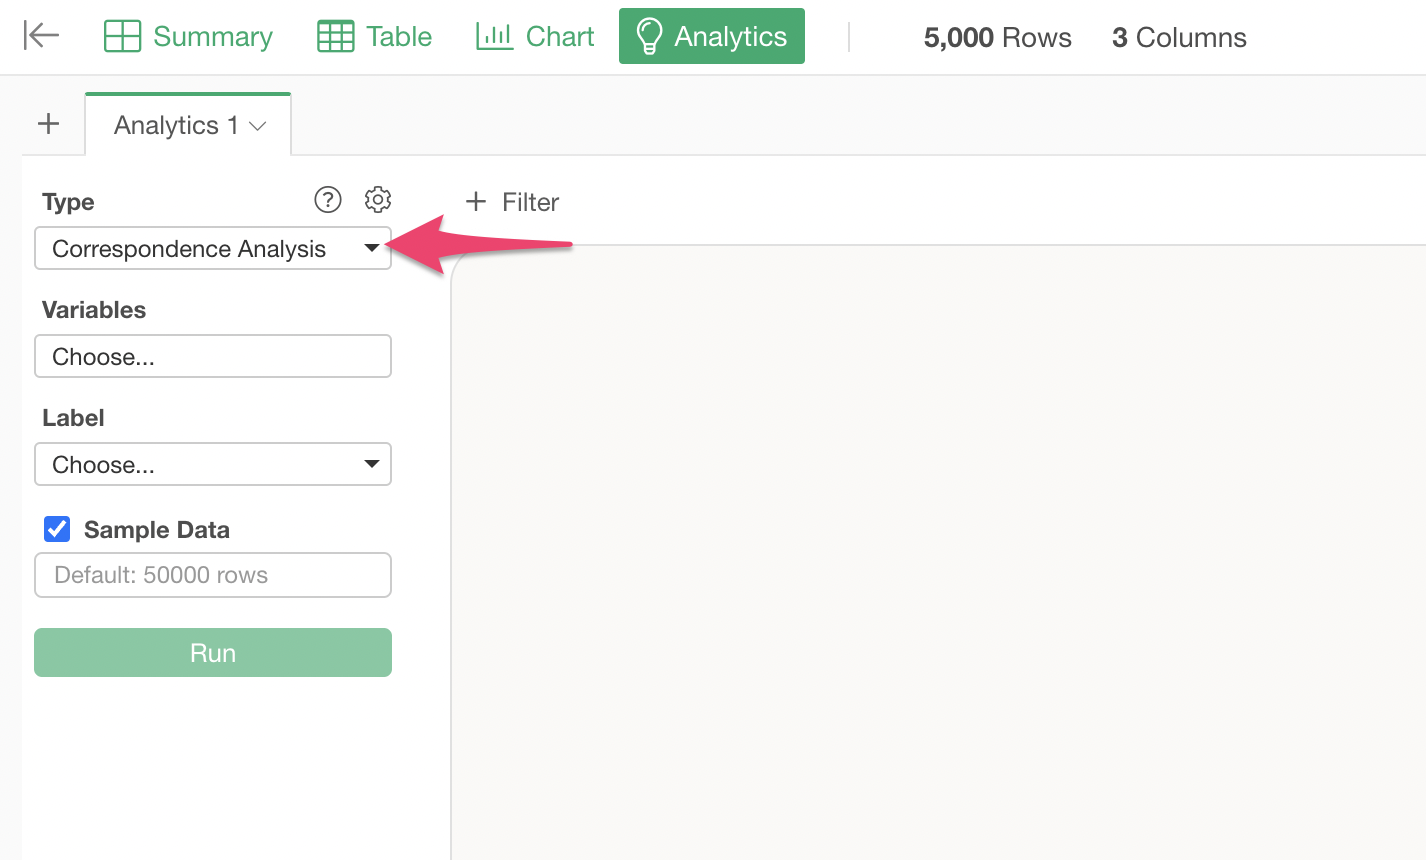Click the collapse panel arrow icon

(x=41, y=37)
